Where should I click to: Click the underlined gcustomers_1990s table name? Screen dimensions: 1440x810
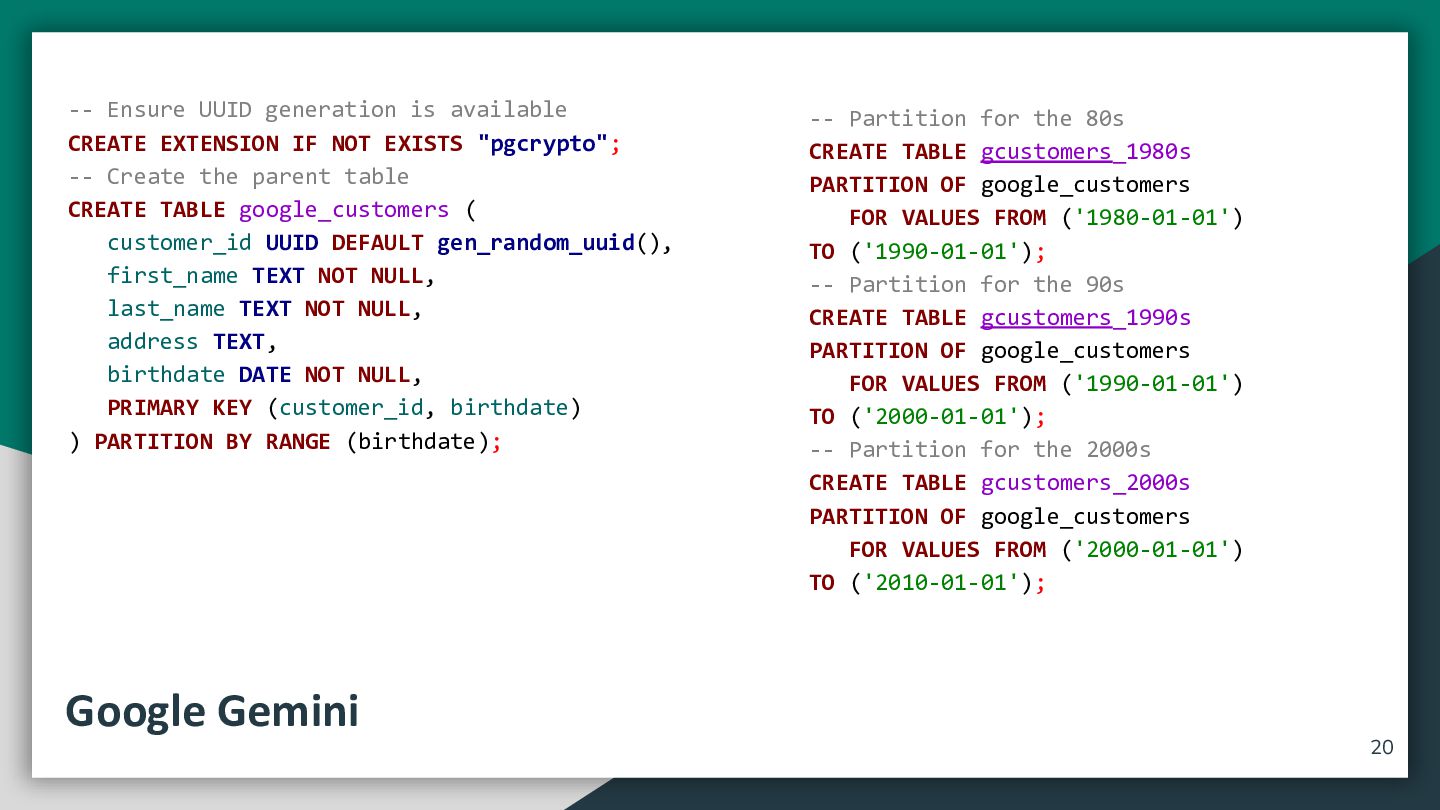coord(1085,318)
